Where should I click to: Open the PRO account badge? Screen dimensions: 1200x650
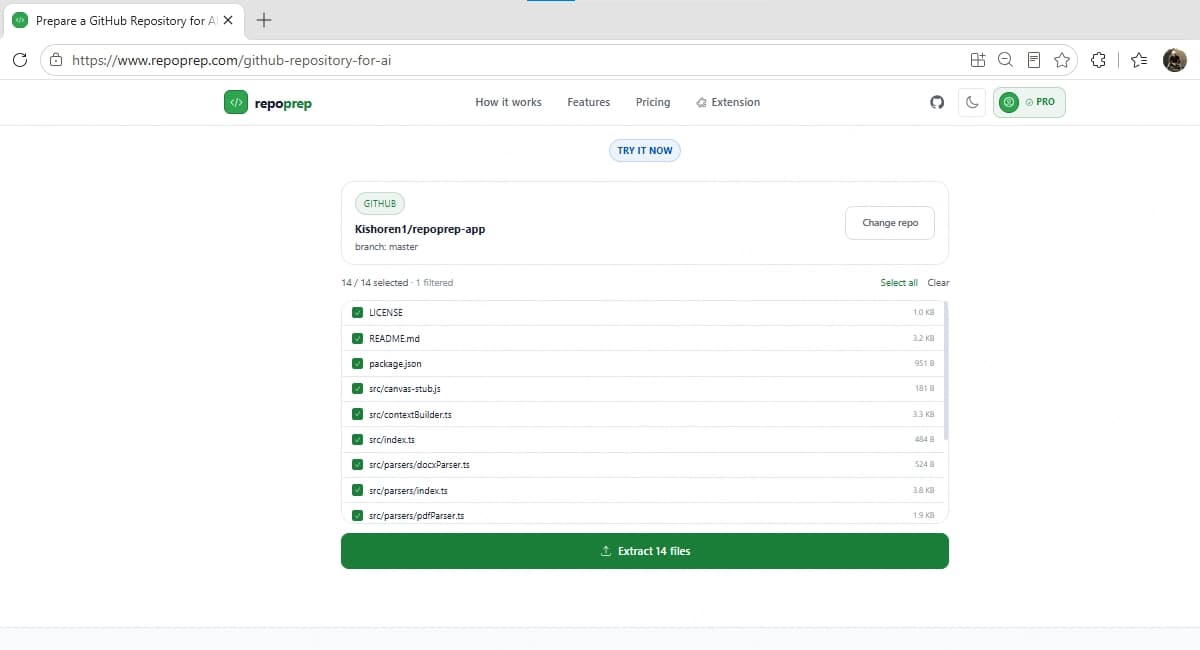pyautogui.click(x=1029, y=102)
